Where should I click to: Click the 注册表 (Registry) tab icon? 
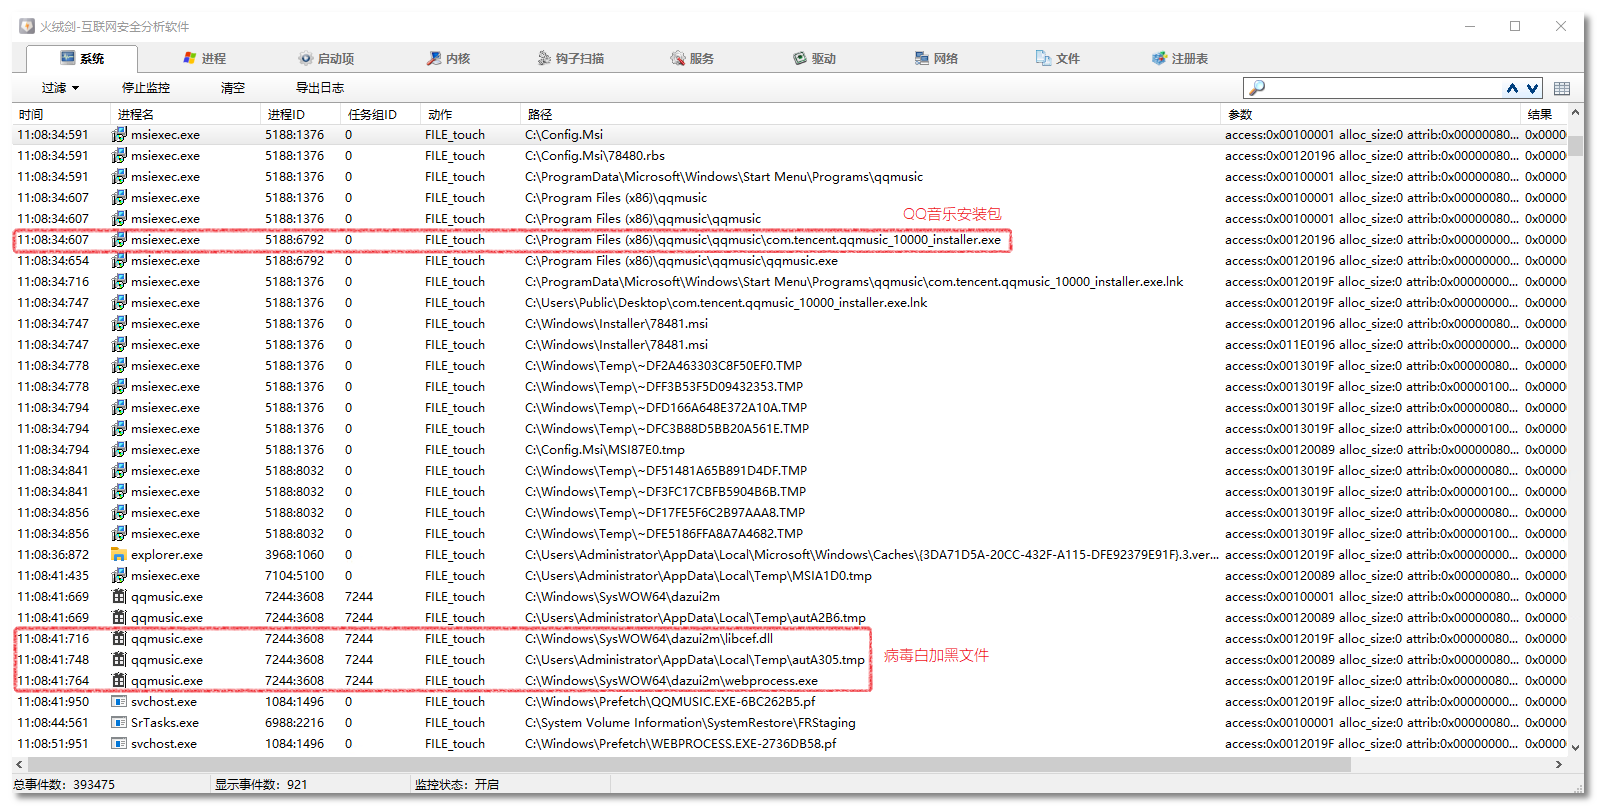1159,58
